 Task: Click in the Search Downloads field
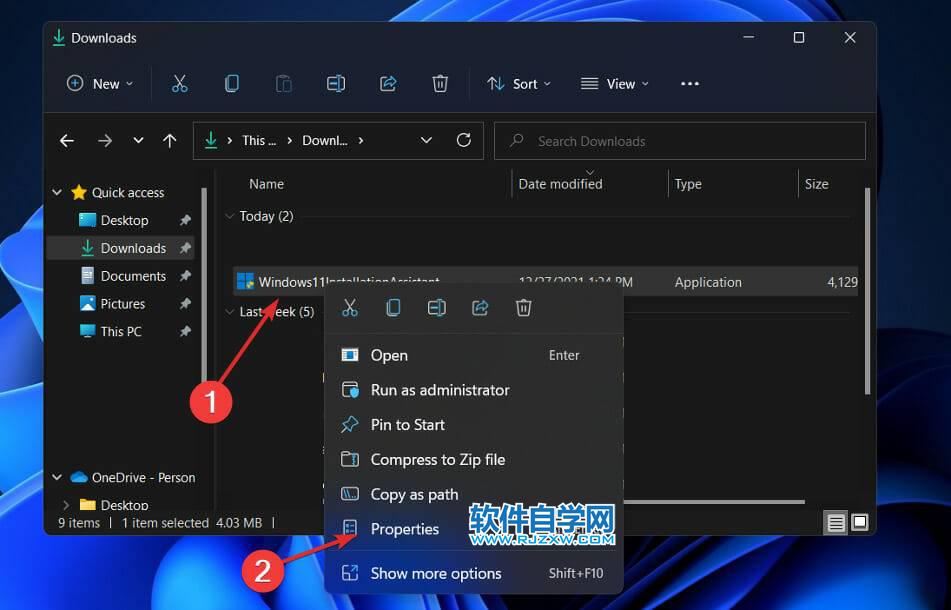pyautogui.click(x=680, y=141)
